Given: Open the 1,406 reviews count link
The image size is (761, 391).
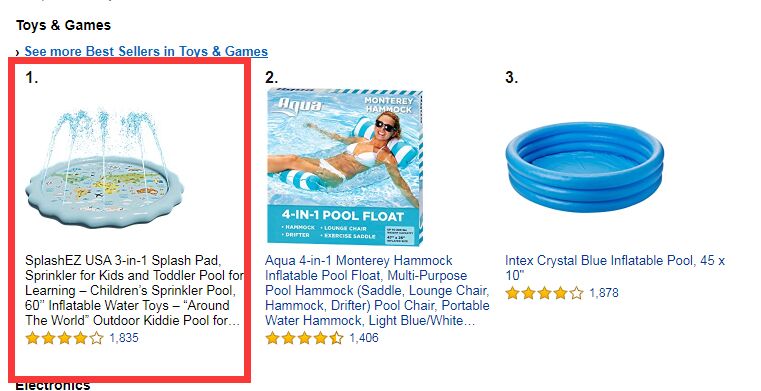Looking at the screenshot, I should pyautogui.click(x=364, y=338).
